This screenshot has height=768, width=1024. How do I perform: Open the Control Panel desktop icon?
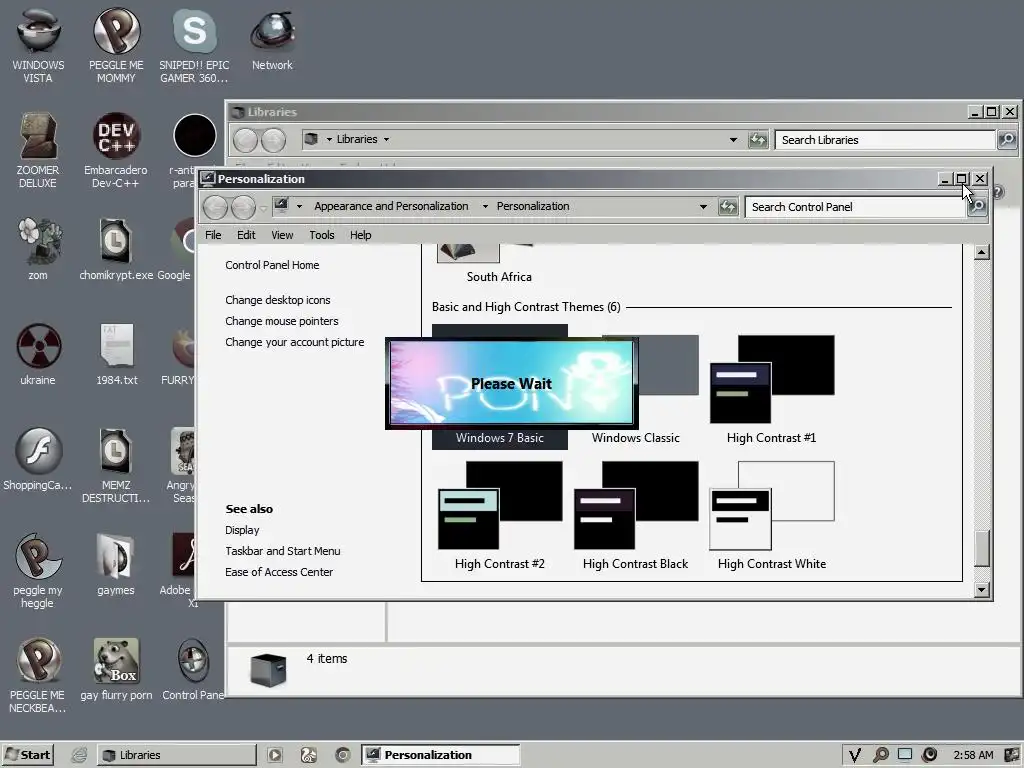coord(193,669)
